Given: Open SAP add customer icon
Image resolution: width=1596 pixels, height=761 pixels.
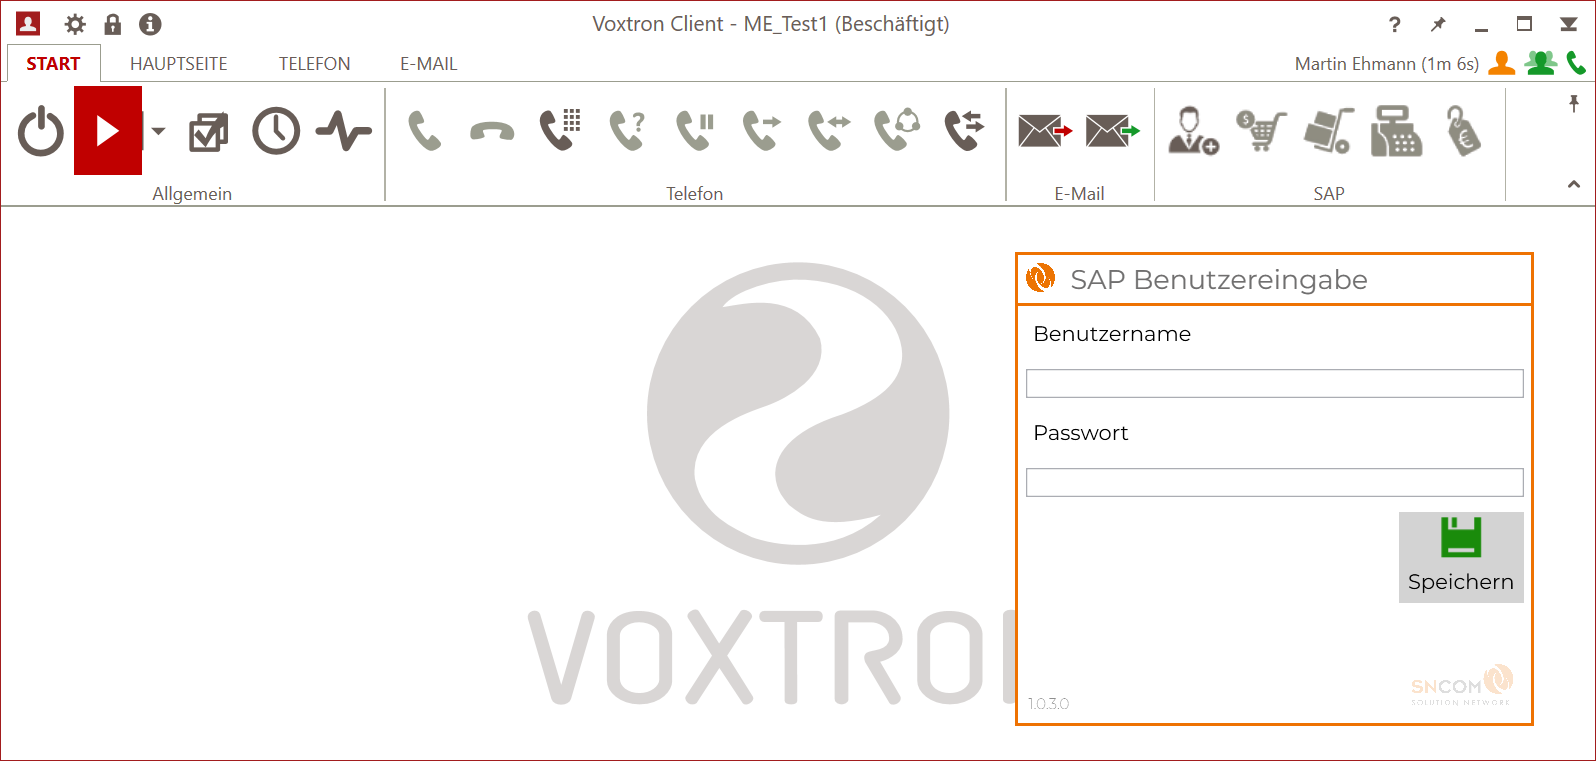Looking at the screenshot, I should pos(1193,131).
